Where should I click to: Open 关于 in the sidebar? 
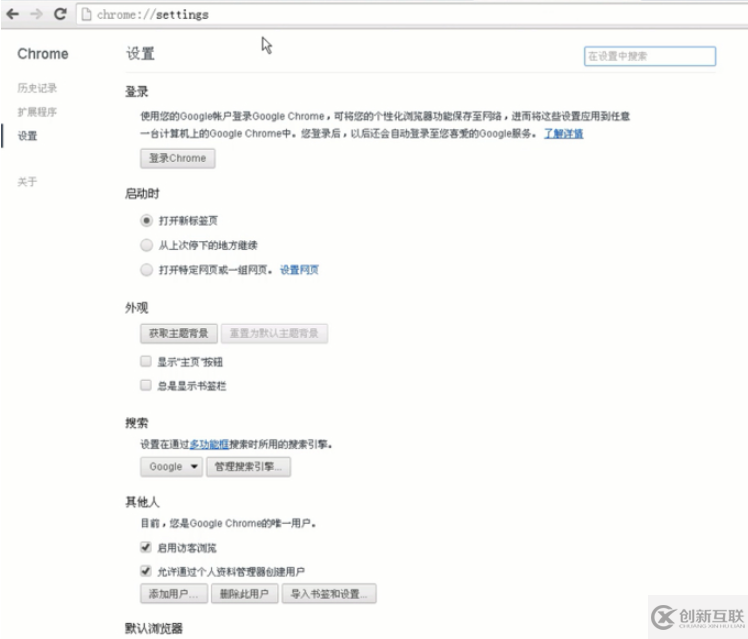pos(27,182)
